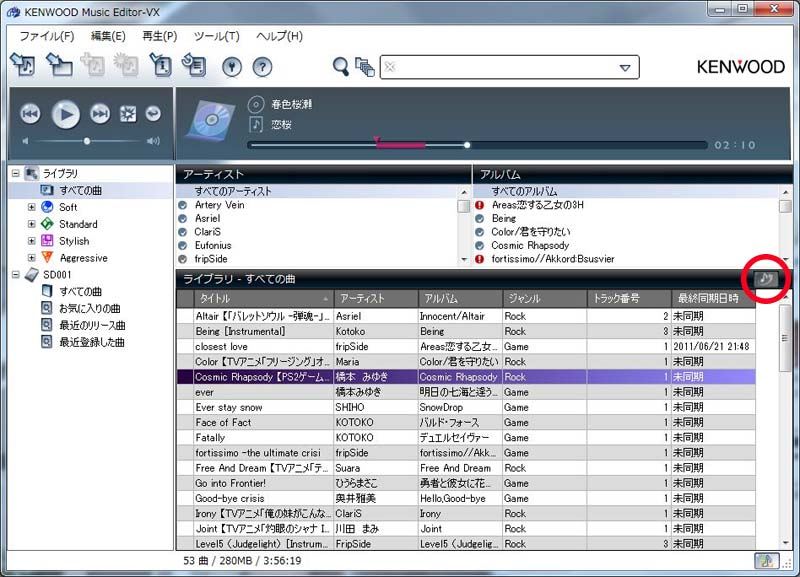Clear the search box with X icon
This screenshot has width=800, height=577.
[390, 67]
